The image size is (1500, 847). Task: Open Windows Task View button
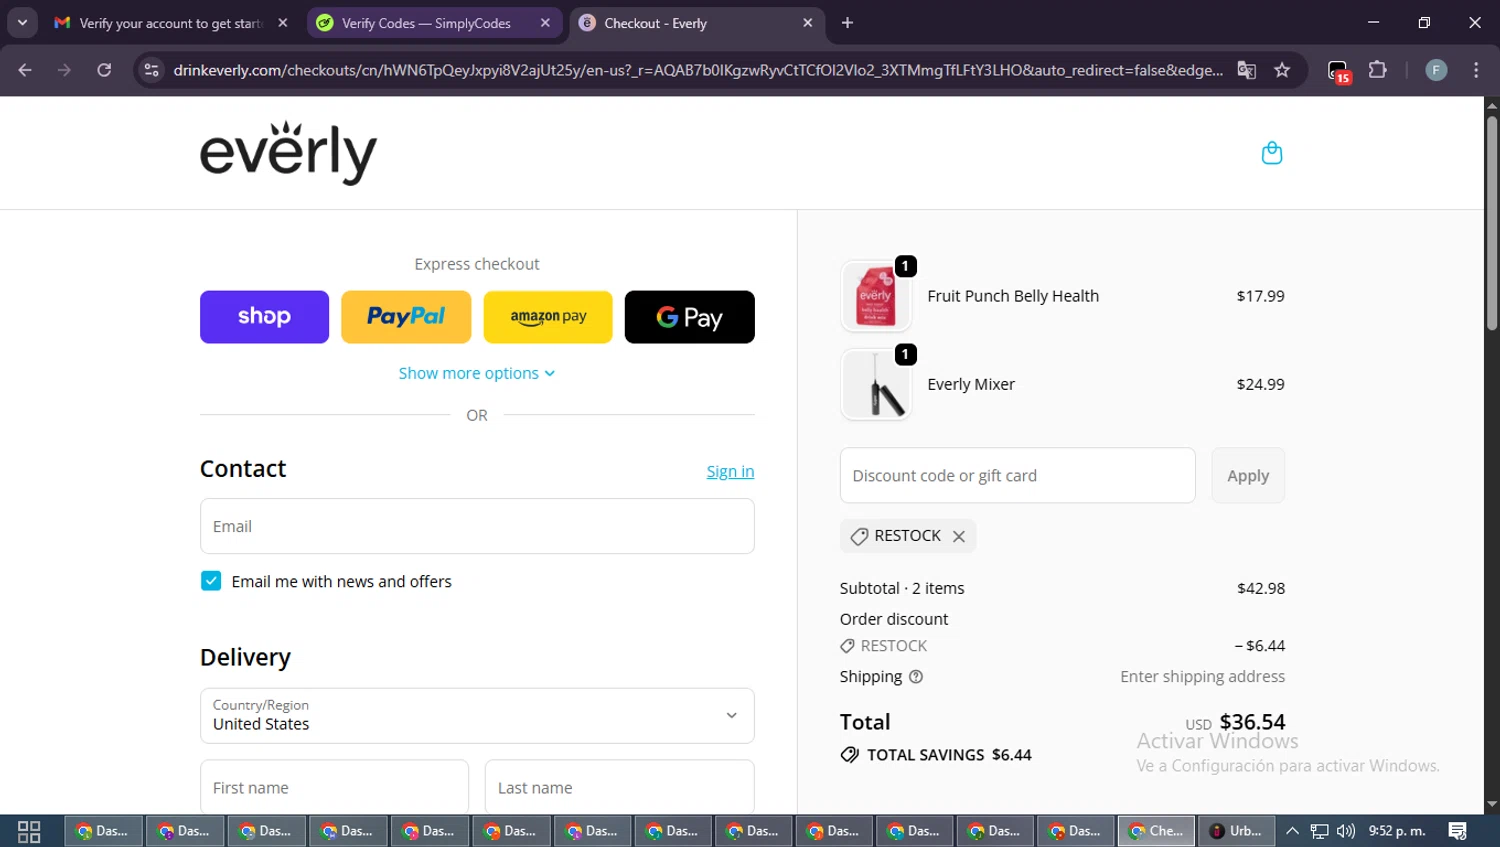(29, 831)
